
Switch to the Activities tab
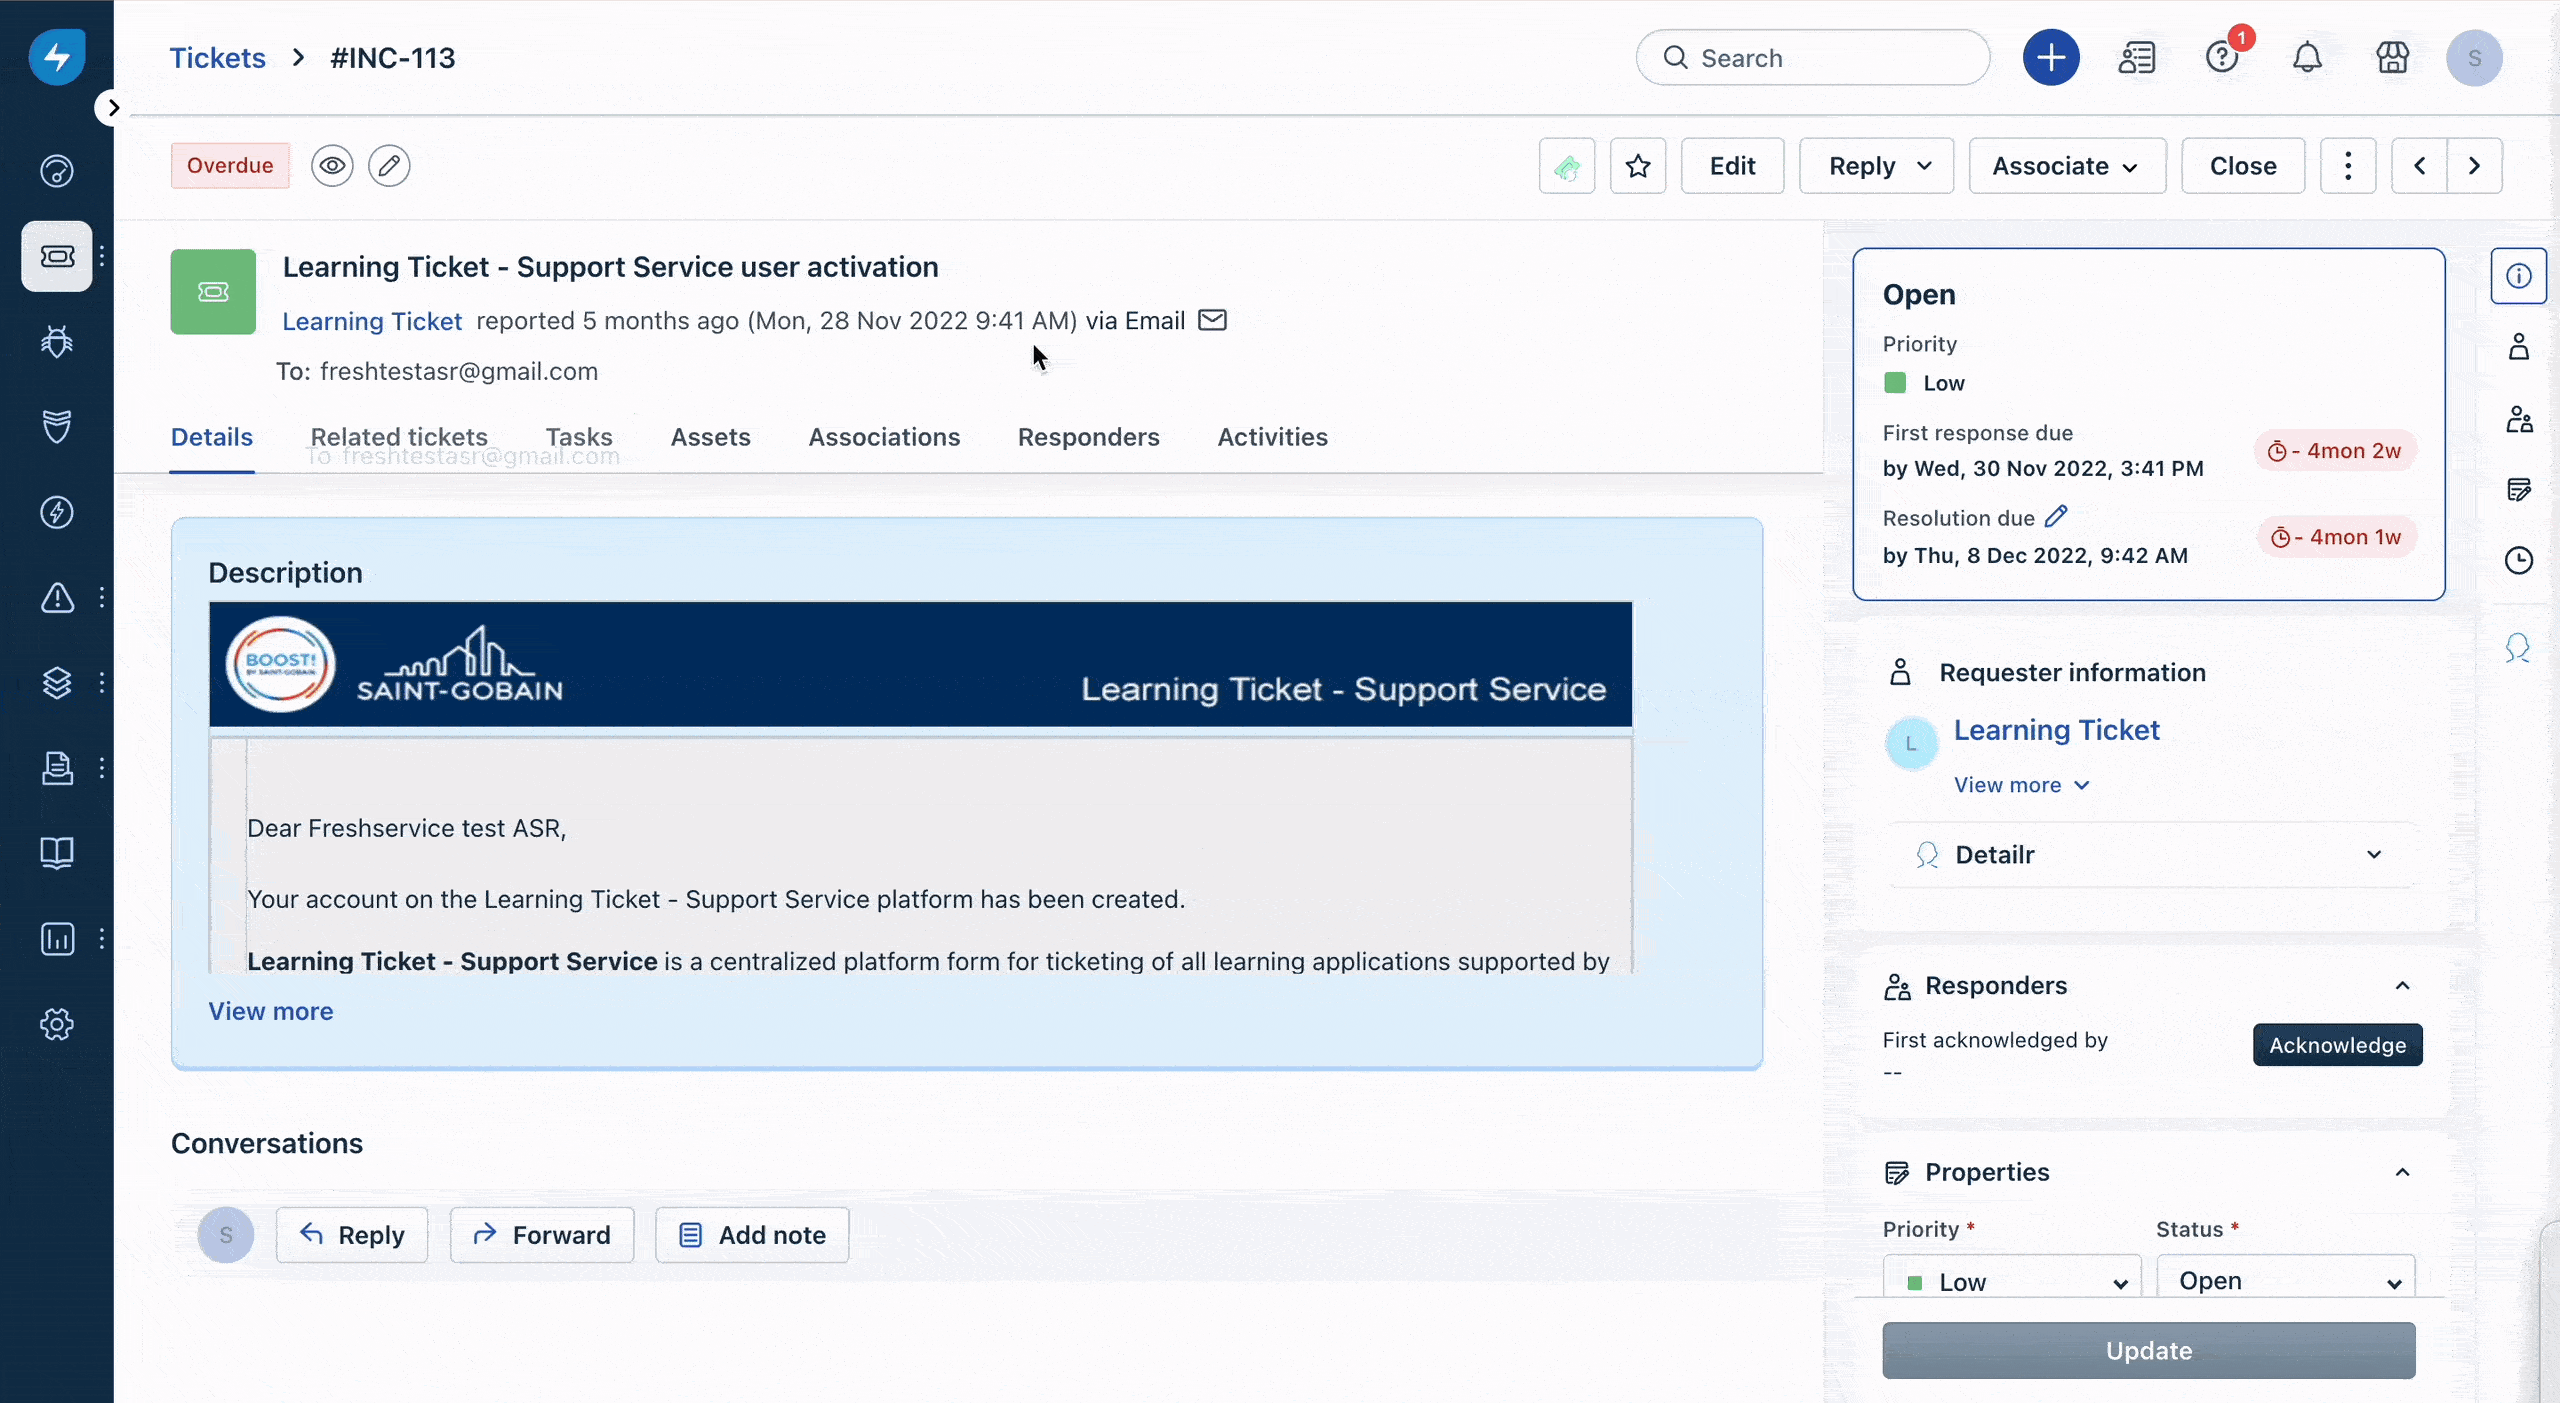(1272, 437)
